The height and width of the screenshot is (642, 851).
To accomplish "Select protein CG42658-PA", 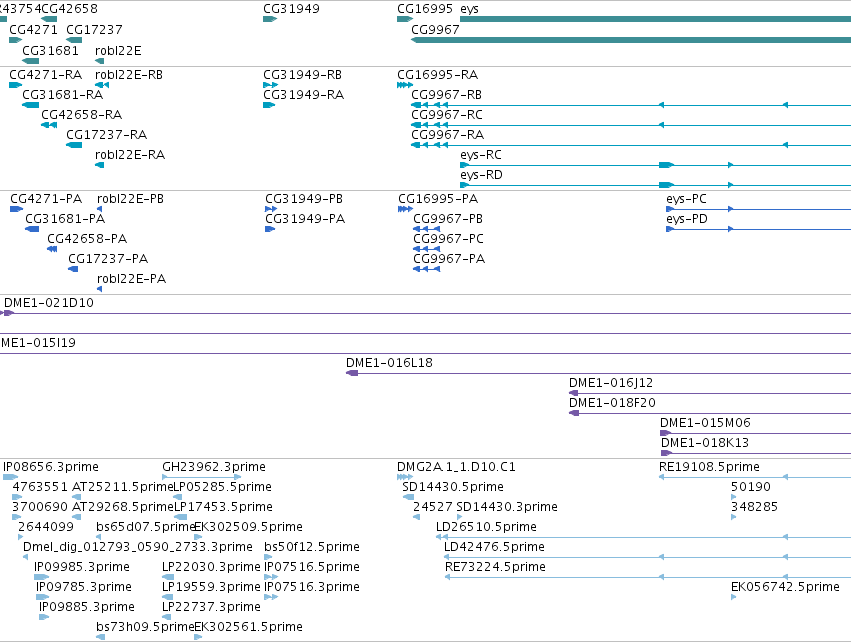I will tap(87, 239).
